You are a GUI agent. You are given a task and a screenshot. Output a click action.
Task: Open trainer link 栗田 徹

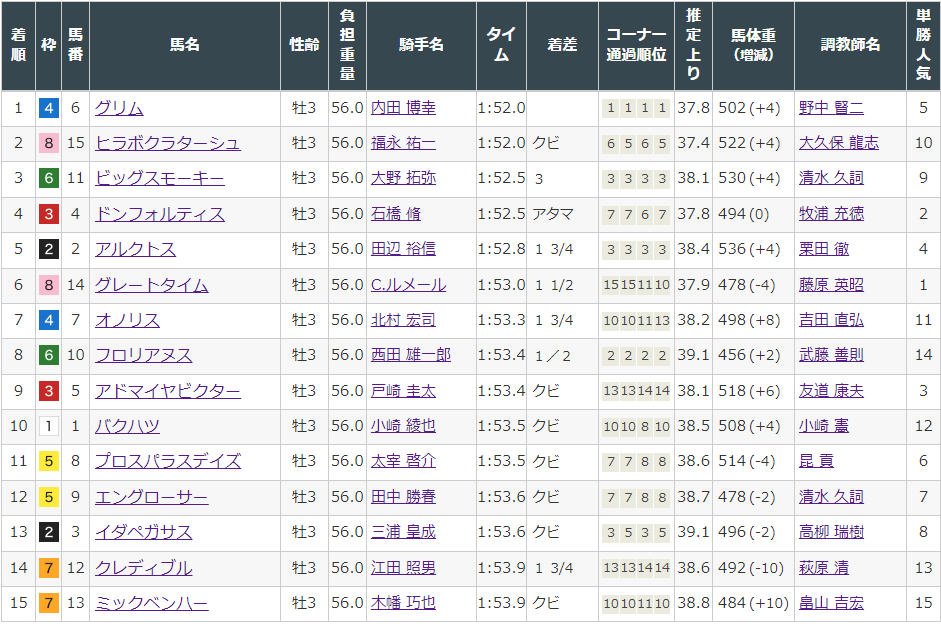[x=823, y=249]
